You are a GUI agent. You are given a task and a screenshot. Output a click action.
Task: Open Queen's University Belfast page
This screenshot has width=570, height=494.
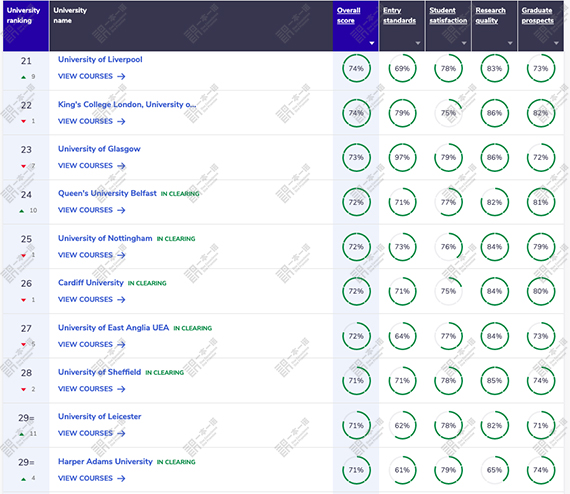[x=107, y=193]
